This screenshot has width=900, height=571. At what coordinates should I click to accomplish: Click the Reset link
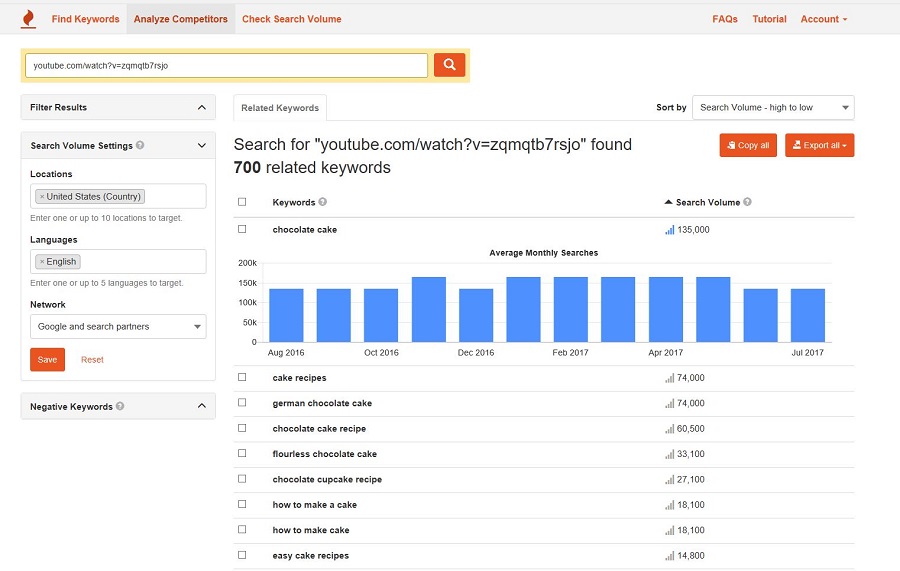coord(92,360)
